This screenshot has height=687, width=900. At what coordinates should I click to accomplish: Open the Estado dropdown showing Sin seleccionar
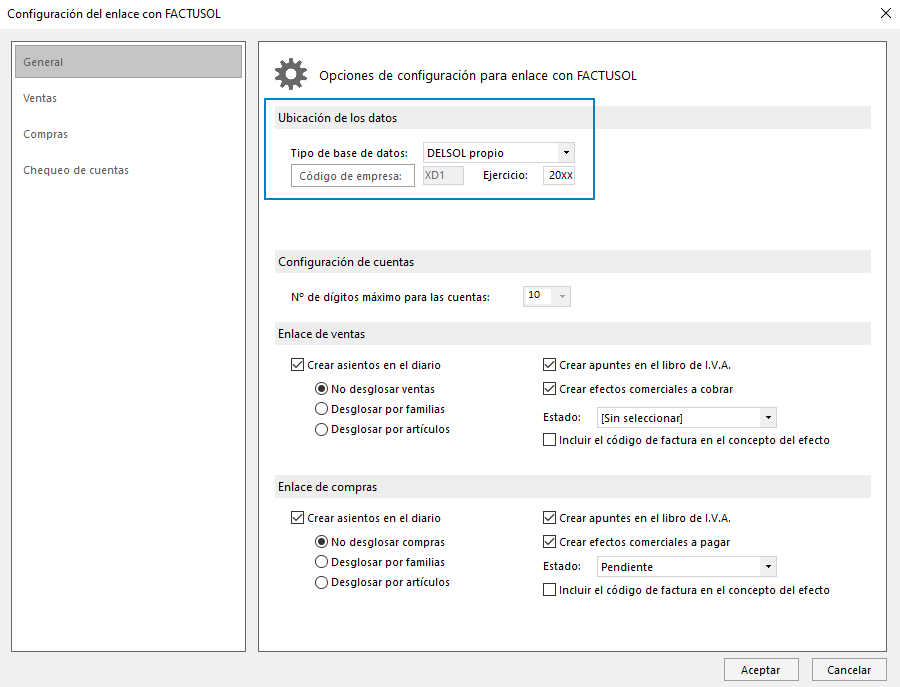coord(686,418)
